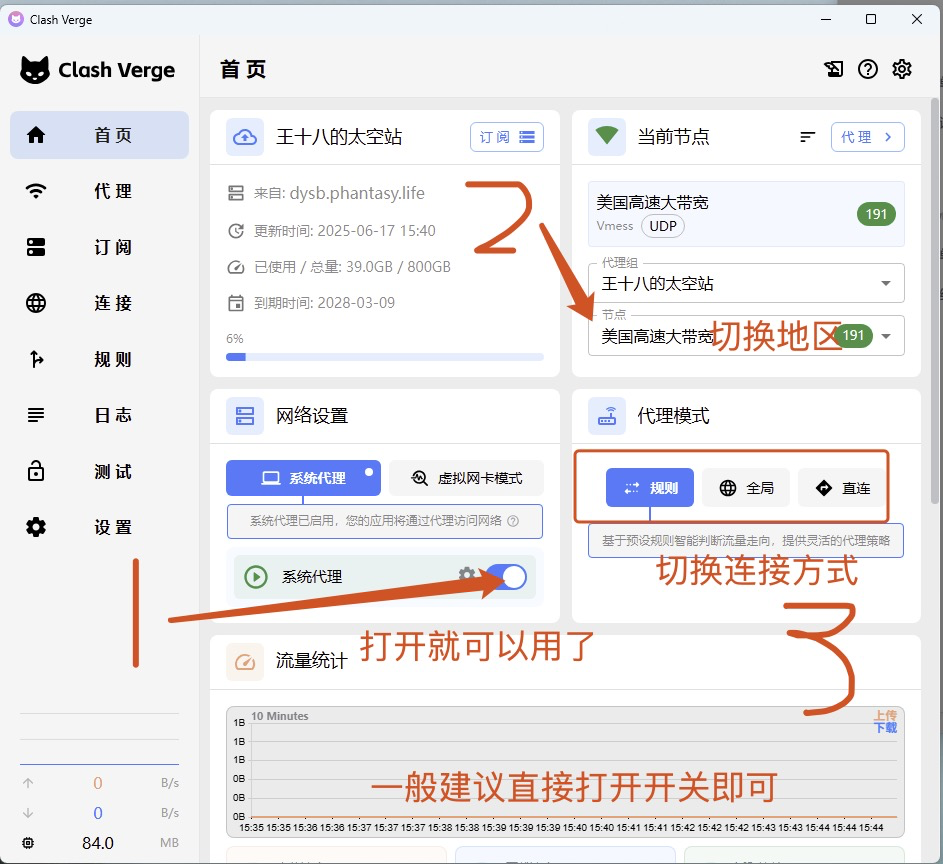Select 直连 direct connection mode
Image resolution: width=943 pixels, height=864 pixels.
tap(841, 488)
